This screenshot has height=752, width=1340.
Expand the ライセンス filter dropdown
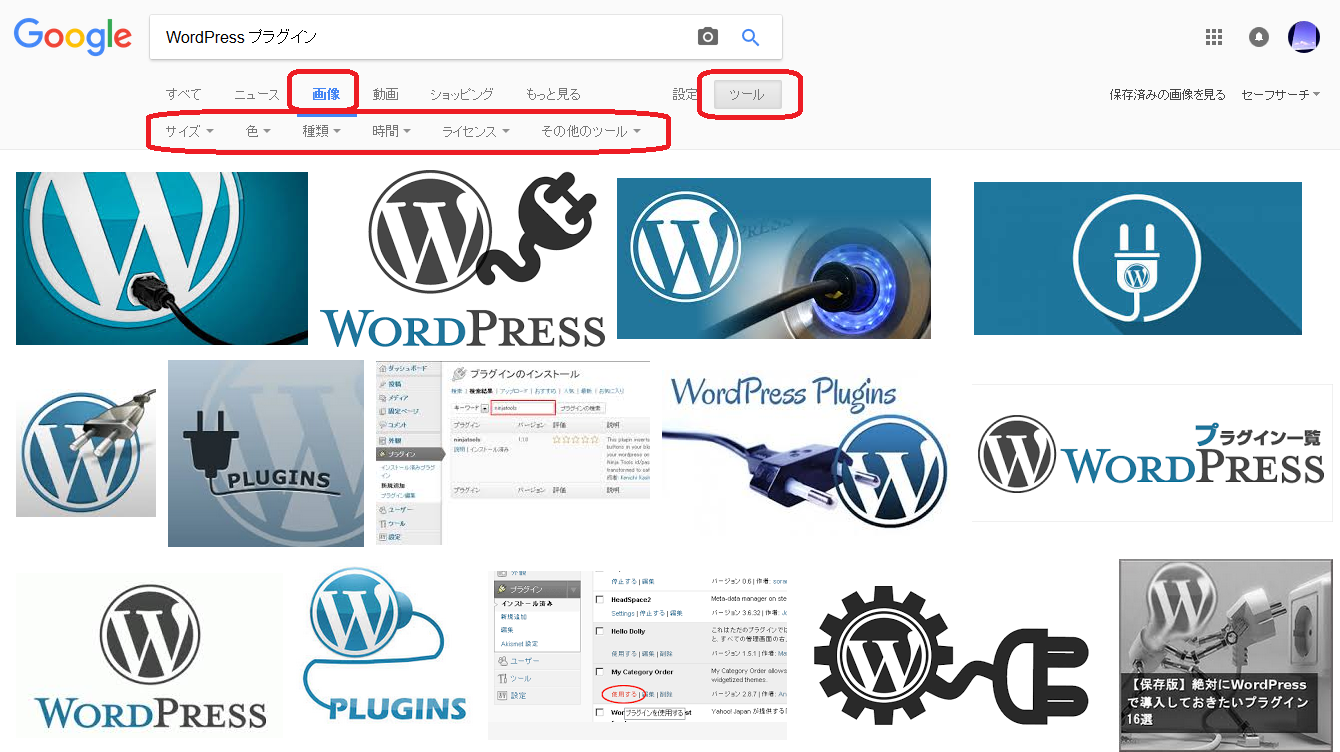pyautogui.click(x=476, y=131)
